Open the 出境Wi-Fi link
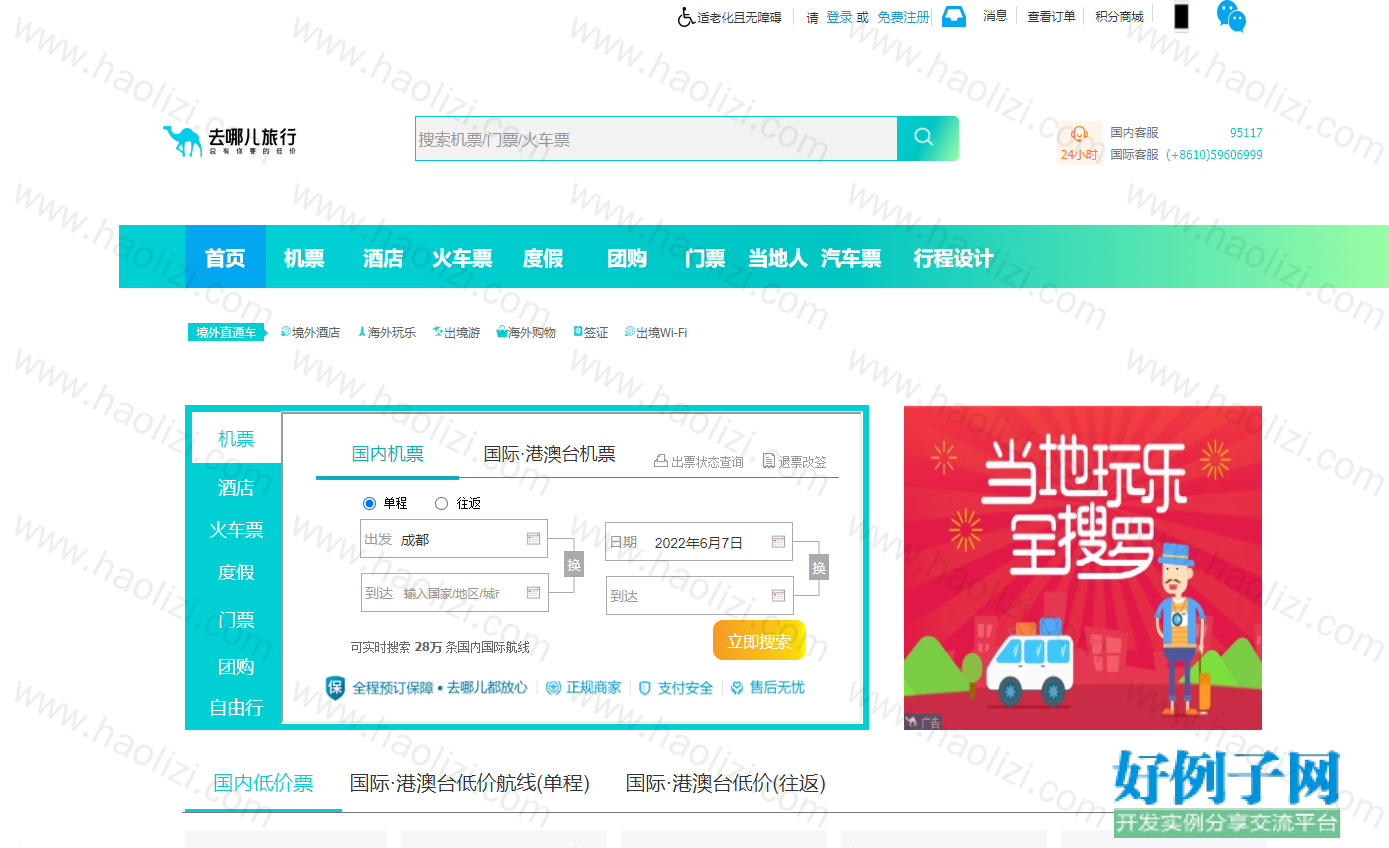The image size is (1389, 848). coord(656,332)
